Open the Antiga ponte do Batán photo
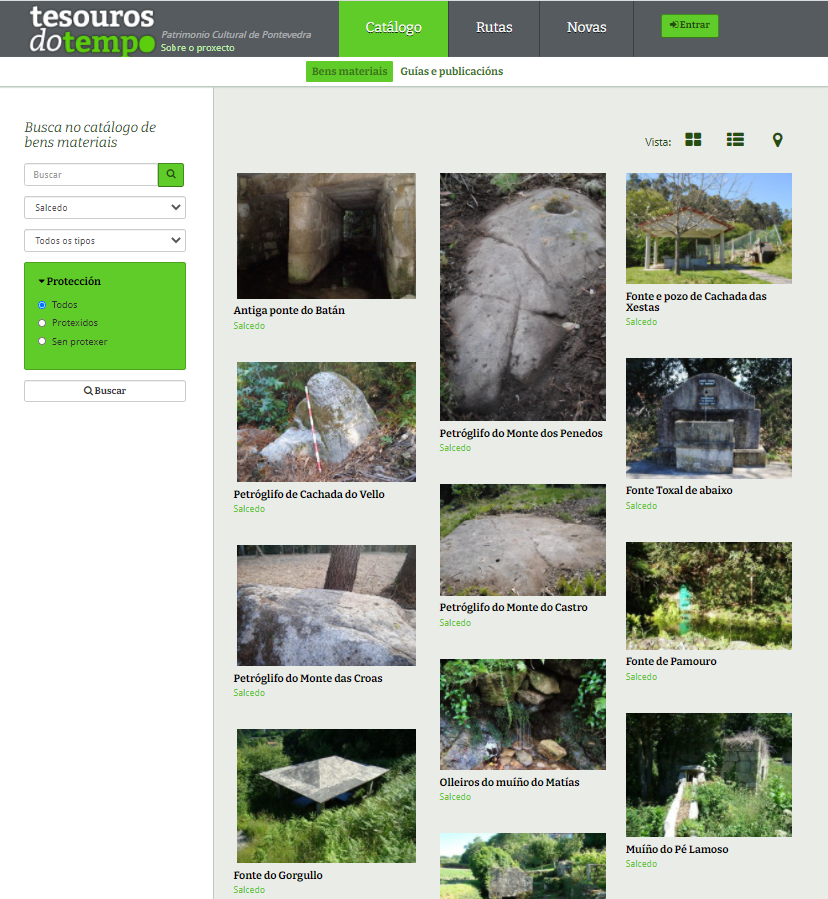828x899 pixels. tap(326, 236)
